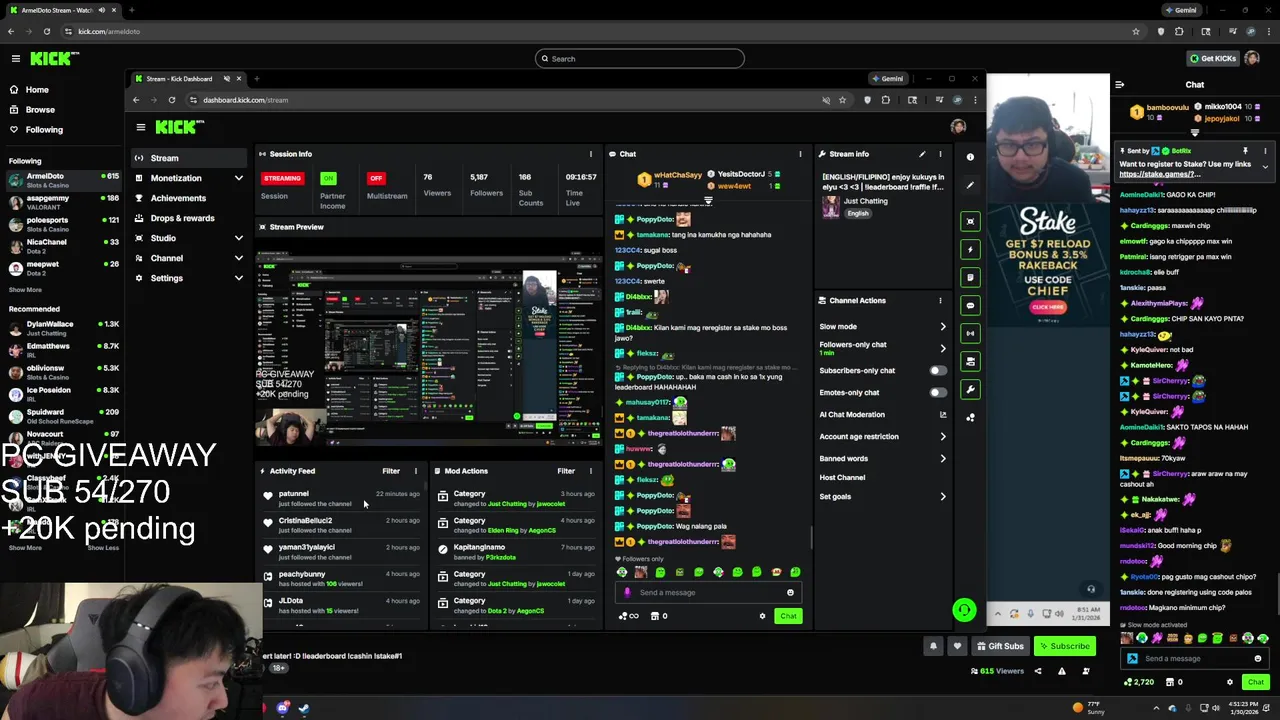Edit Stream info with the pencil icon
Viewport: 1280px width, 720px height.
[922, 154]
